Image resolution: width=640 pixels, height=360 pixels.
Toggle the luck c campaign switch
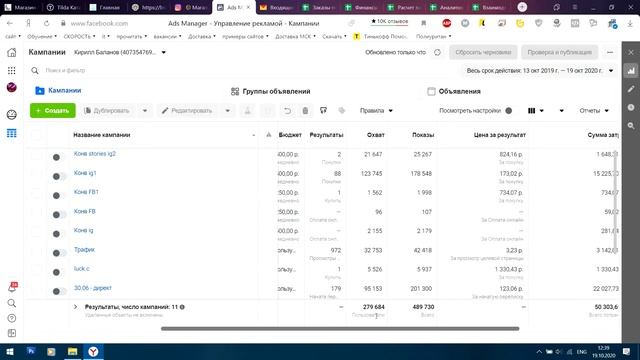click(x=59, y=272)
